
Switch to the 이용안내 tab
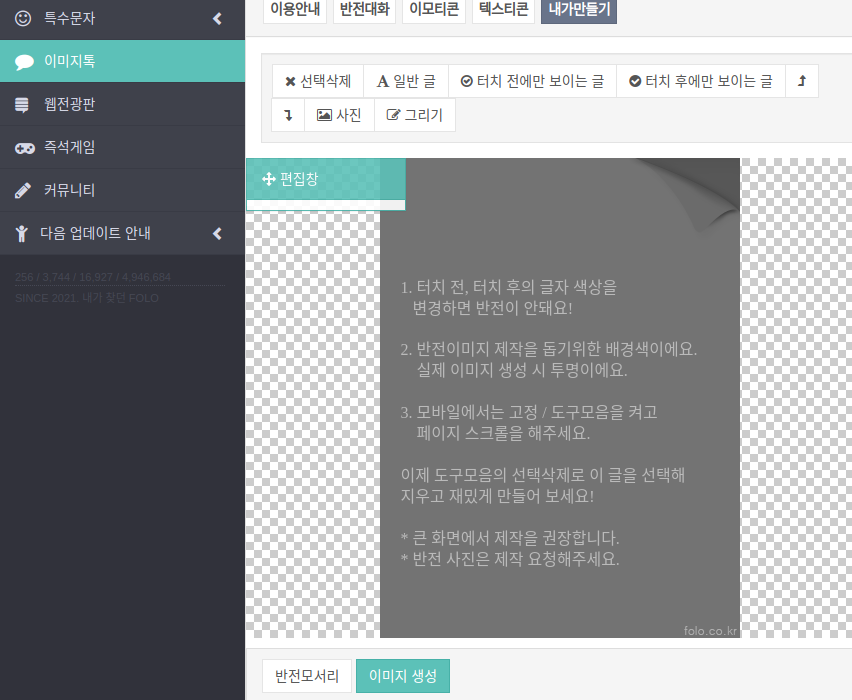[x=295, y=10]
